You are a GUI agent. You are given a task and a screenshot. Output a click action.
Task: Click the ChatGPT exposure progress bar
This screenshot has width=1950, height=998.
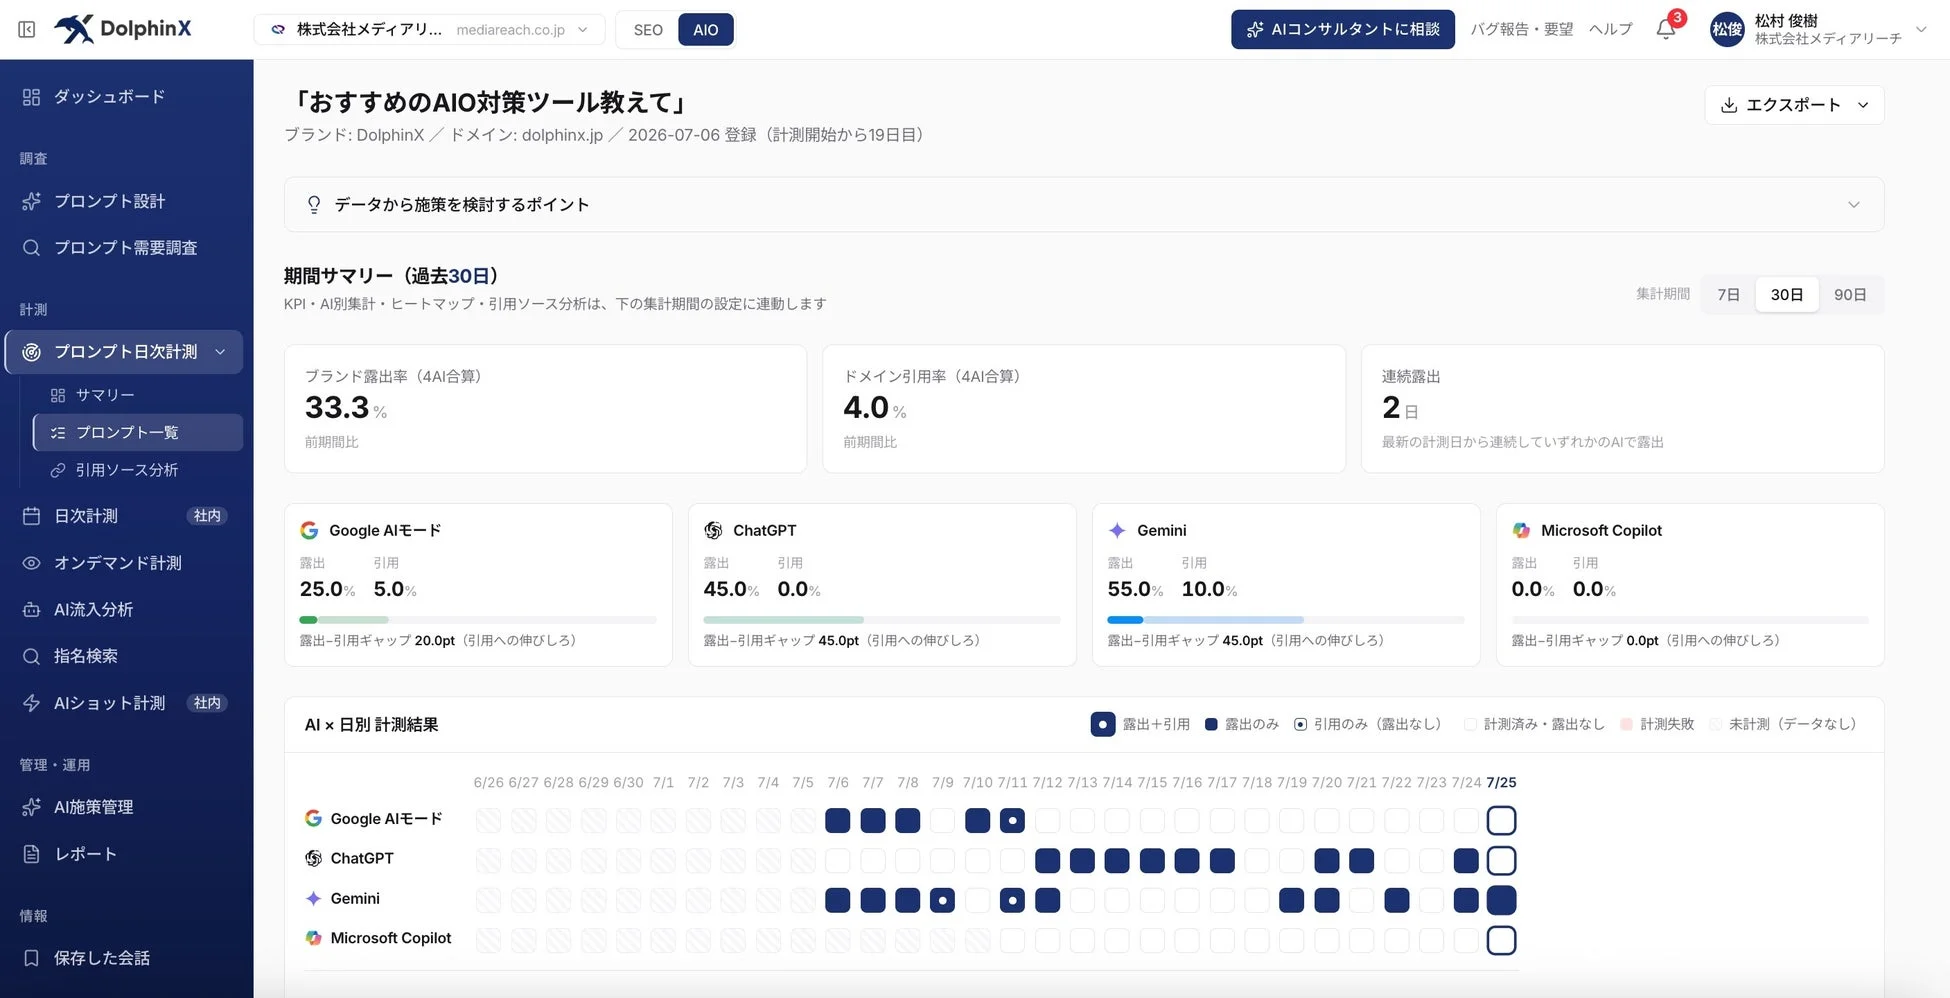coord(882,620)
